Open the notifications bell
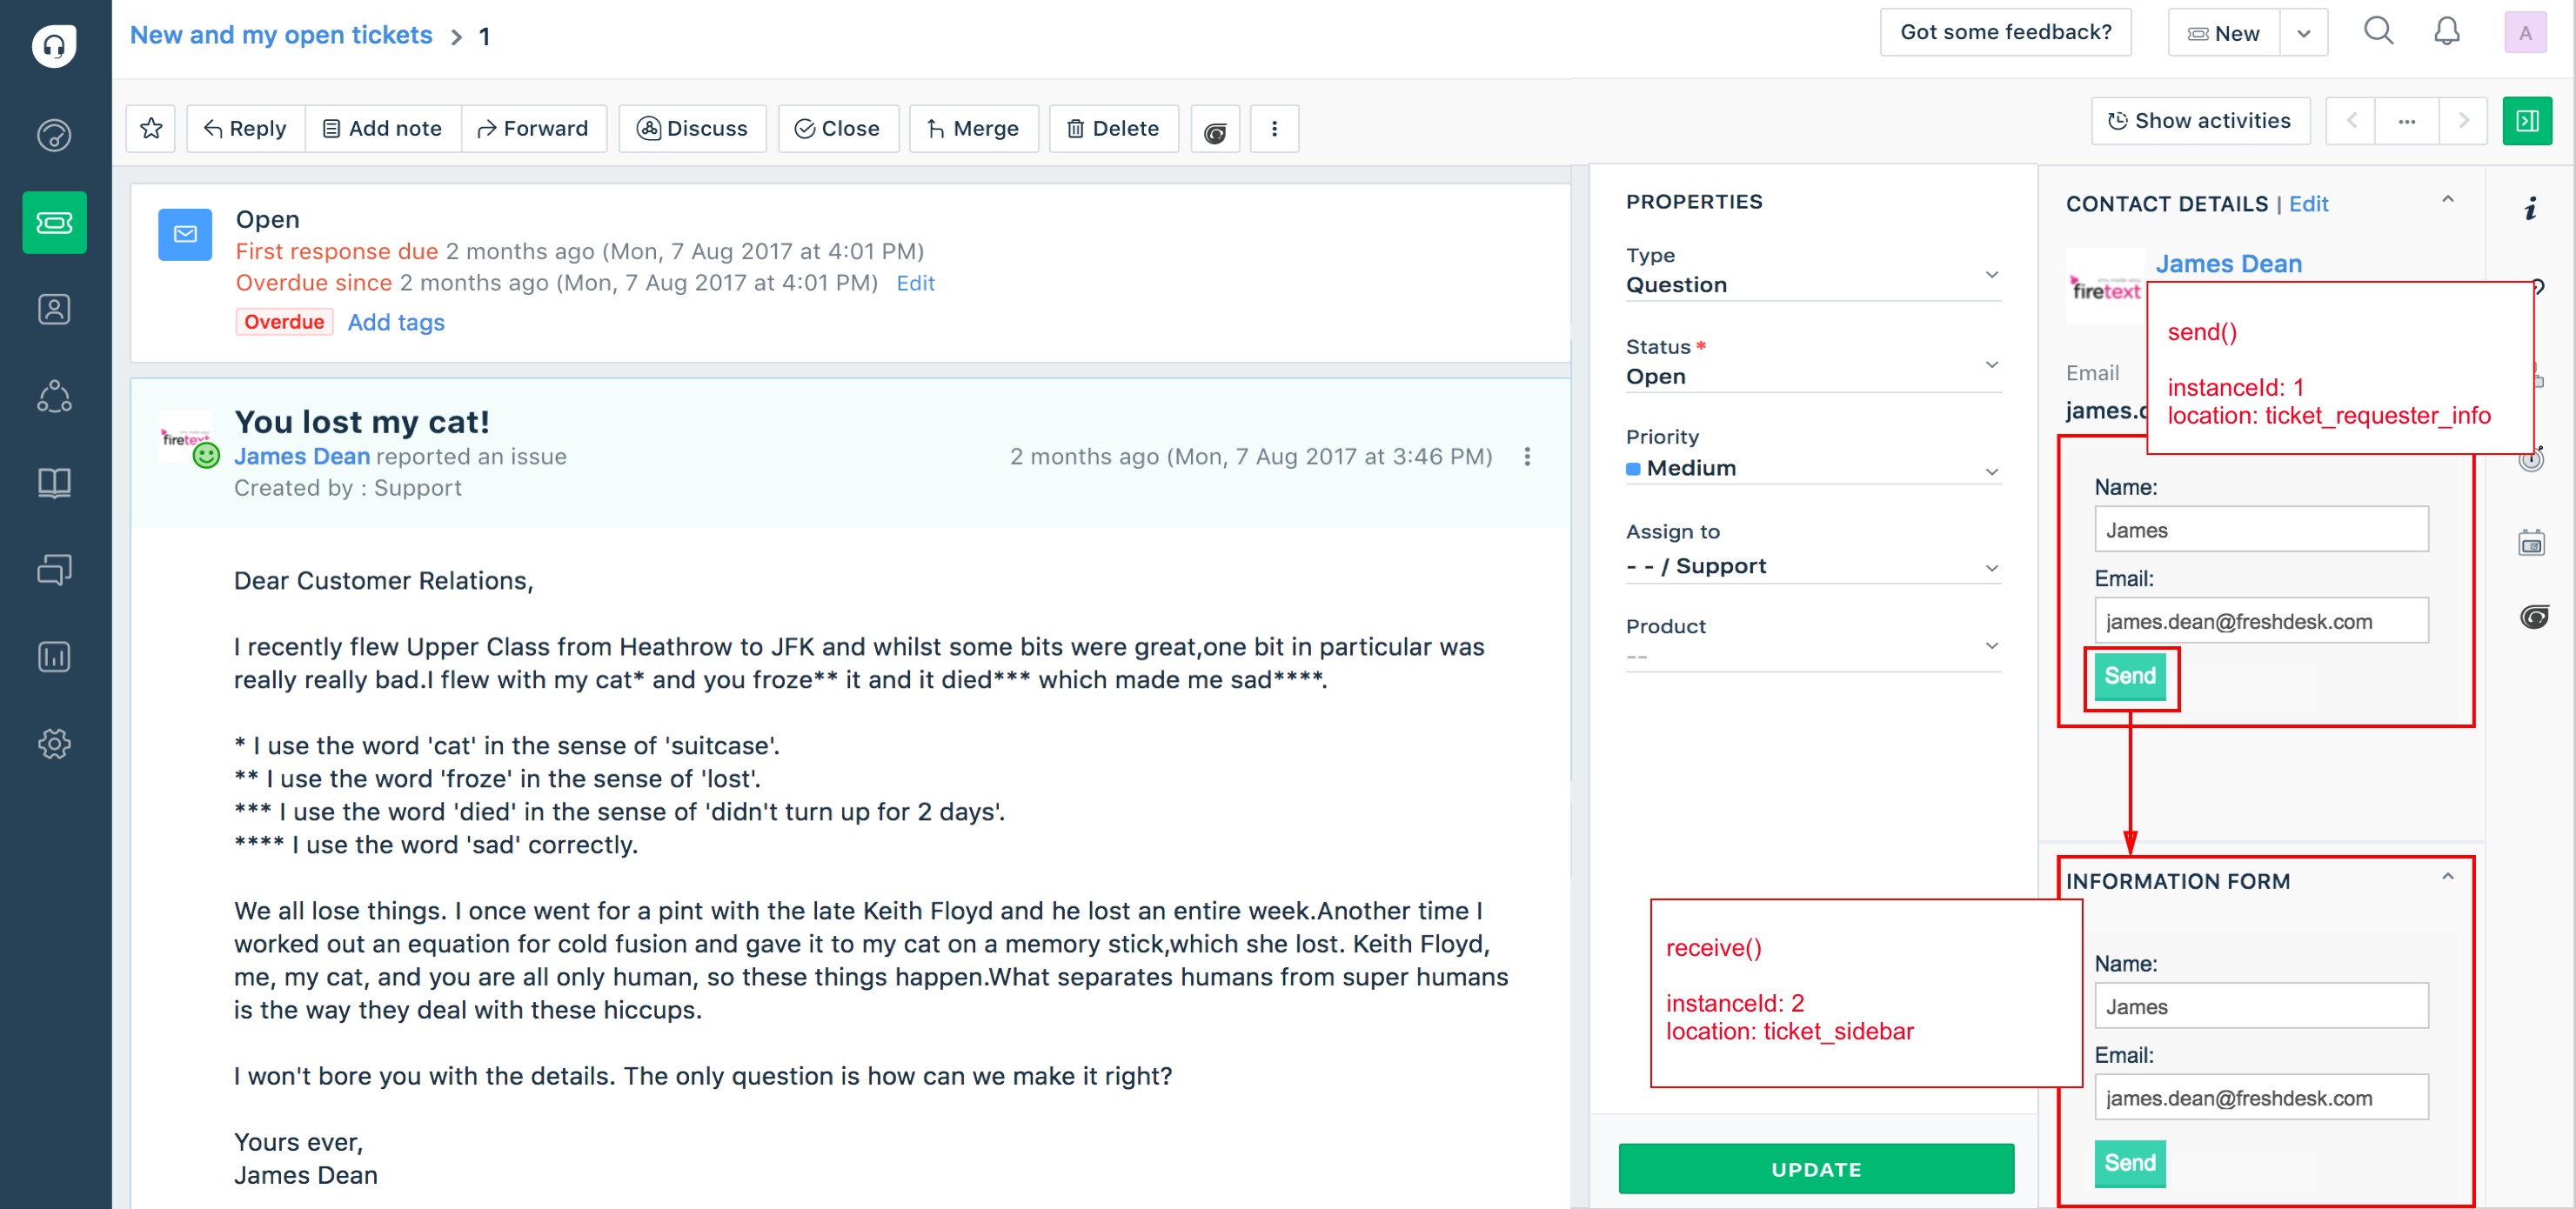 click(2446, 32)
